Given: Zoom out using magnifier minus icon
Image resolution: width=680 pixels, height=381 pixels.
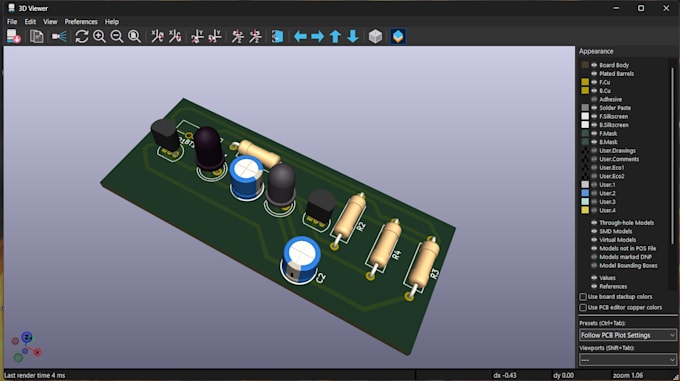Looking at the screenshot, I should pos(117,36).
